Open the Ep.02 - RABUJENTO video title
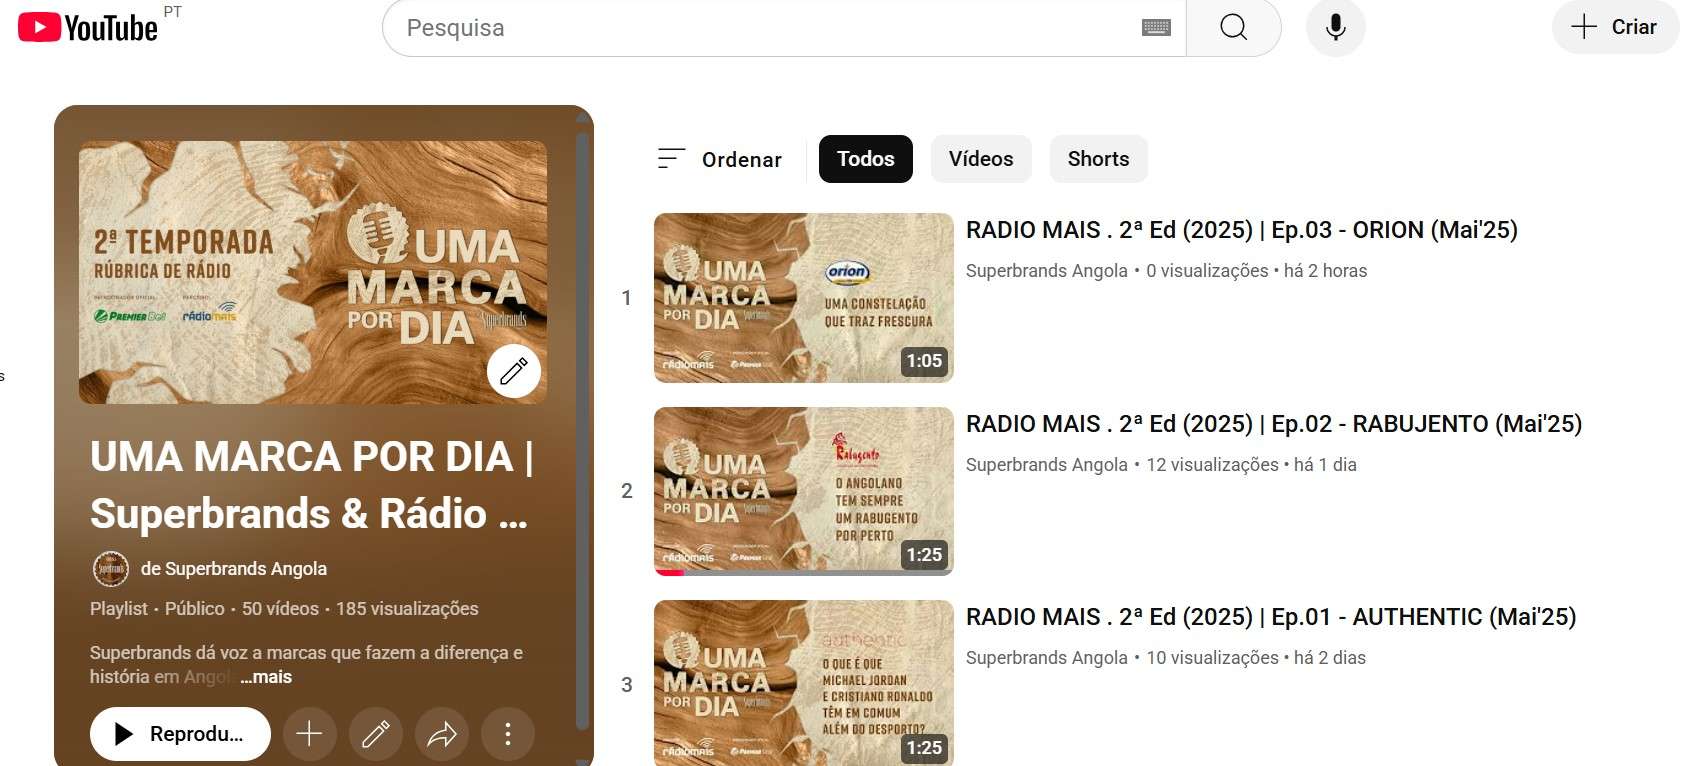This screenshot has width=1681, height=766. tap(1274, 424)
